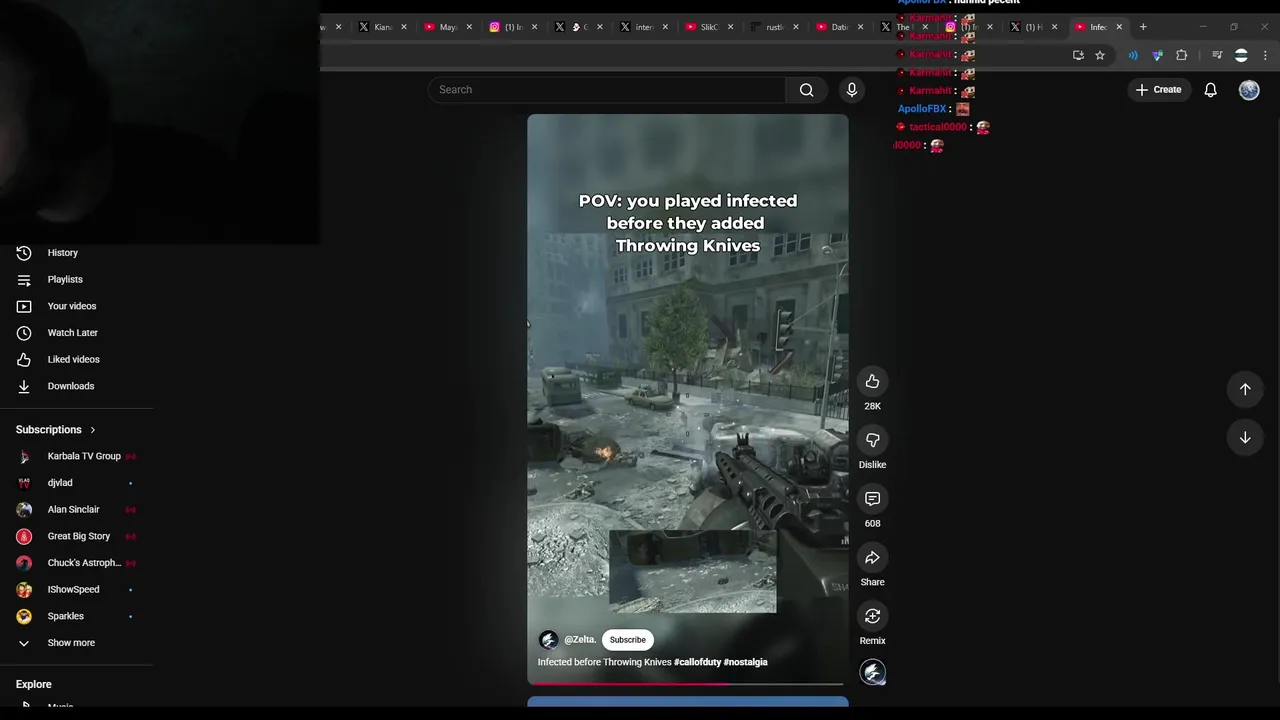Expand the Subscriptions section chevron
1280x720 pixels.
tap(93, 430)
